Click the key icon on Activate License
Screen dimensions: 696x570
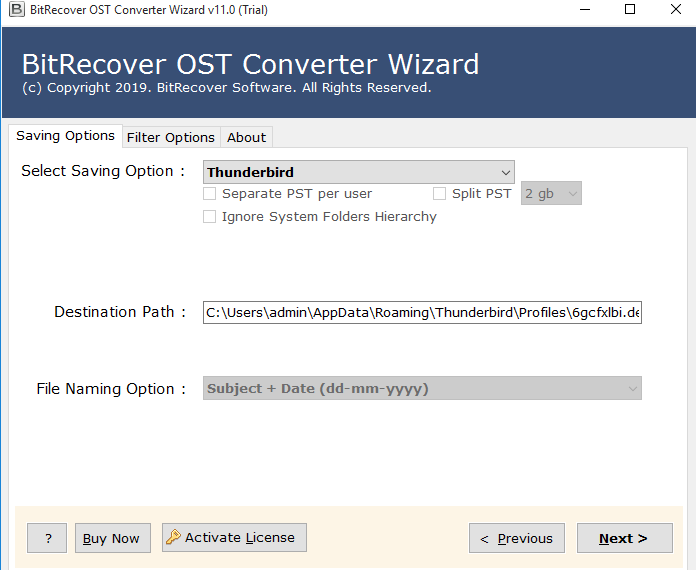coord(173,538)
